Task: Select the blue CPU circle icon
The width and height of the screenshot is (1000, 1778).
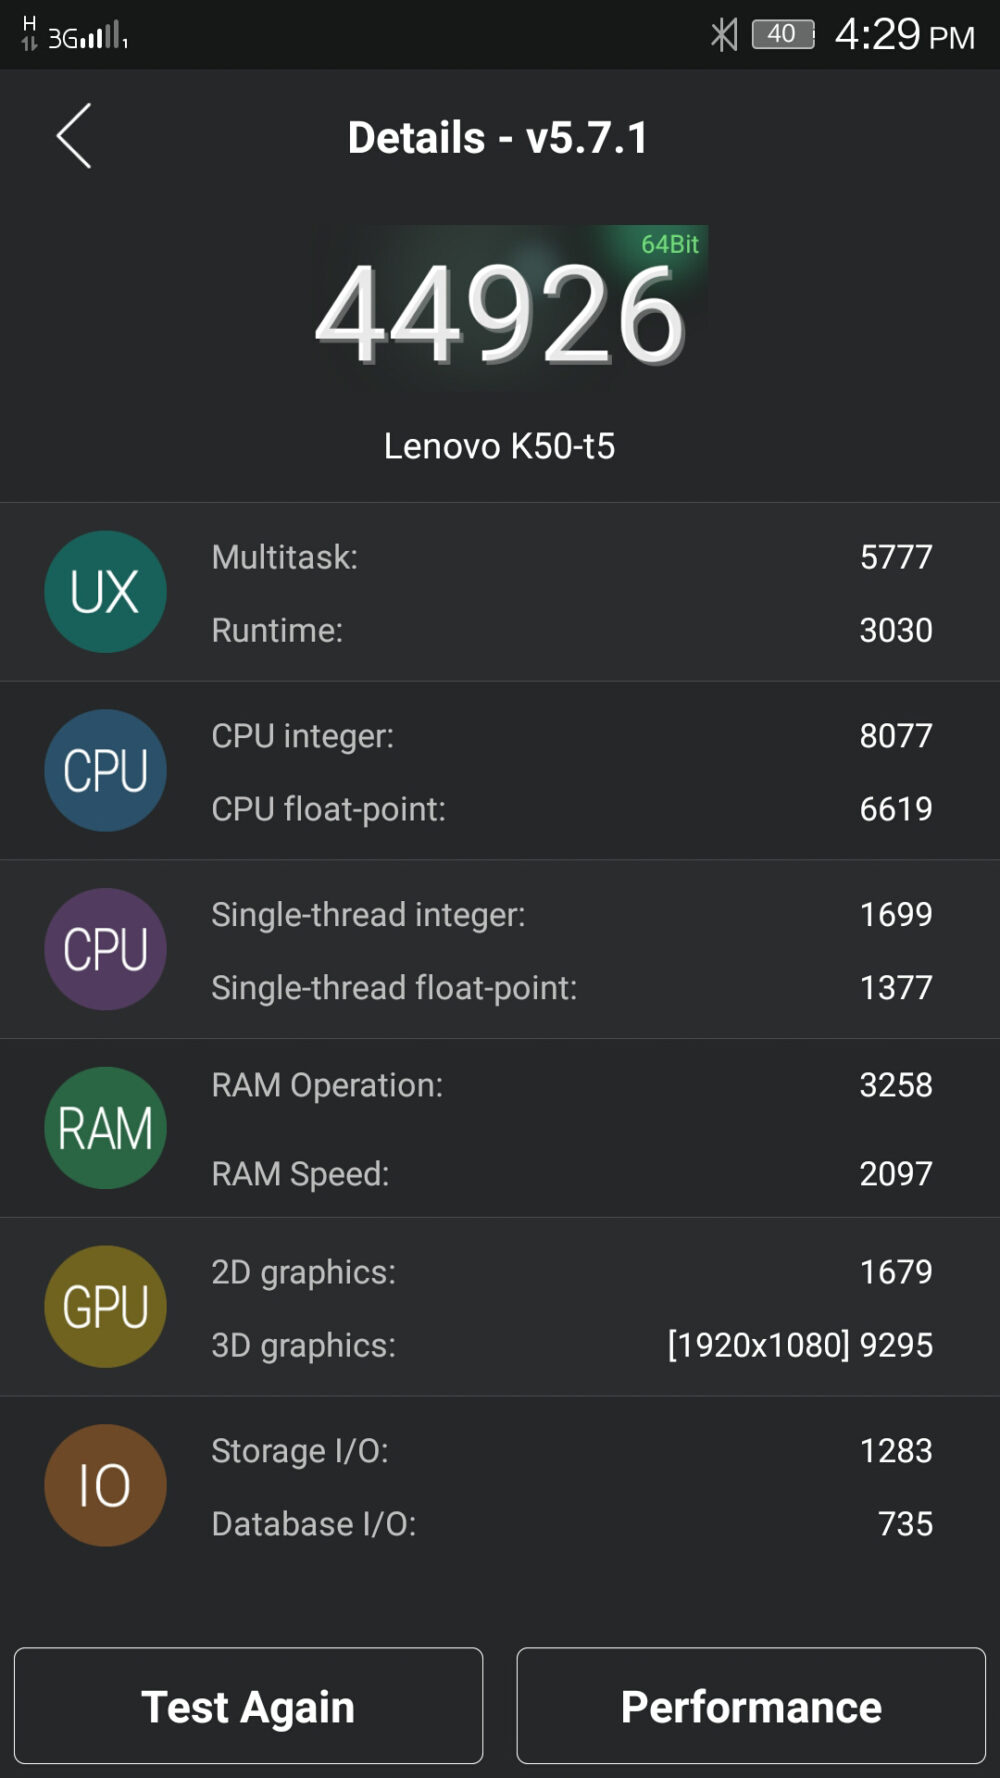Action: [x=105, y=770]
